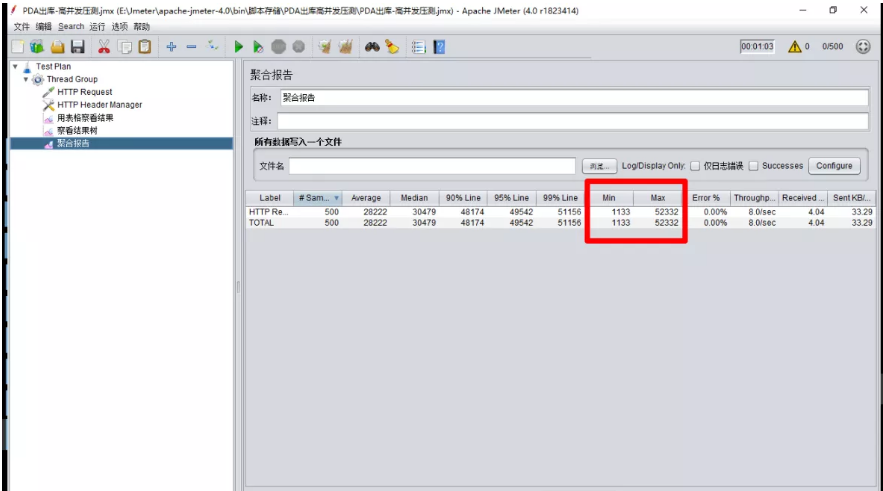Click the Cut scissors icon

tap(104, 47)
